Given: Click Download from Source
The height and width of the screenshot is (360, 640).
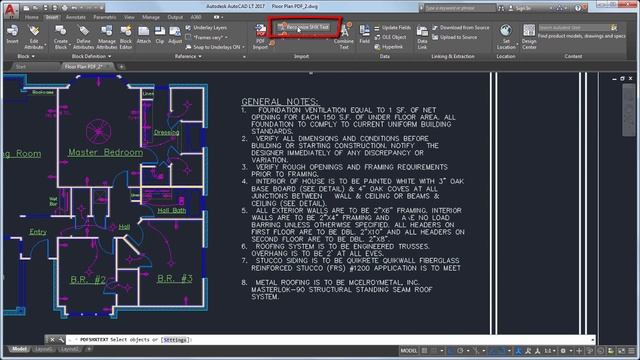Looking at the screenshot, I should click(x=461, y=28).
